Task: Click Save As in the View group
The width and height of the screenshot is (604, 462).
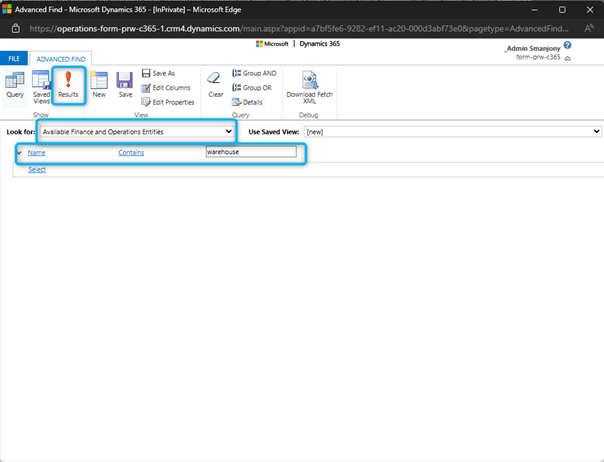Action: tap(158, 73)
